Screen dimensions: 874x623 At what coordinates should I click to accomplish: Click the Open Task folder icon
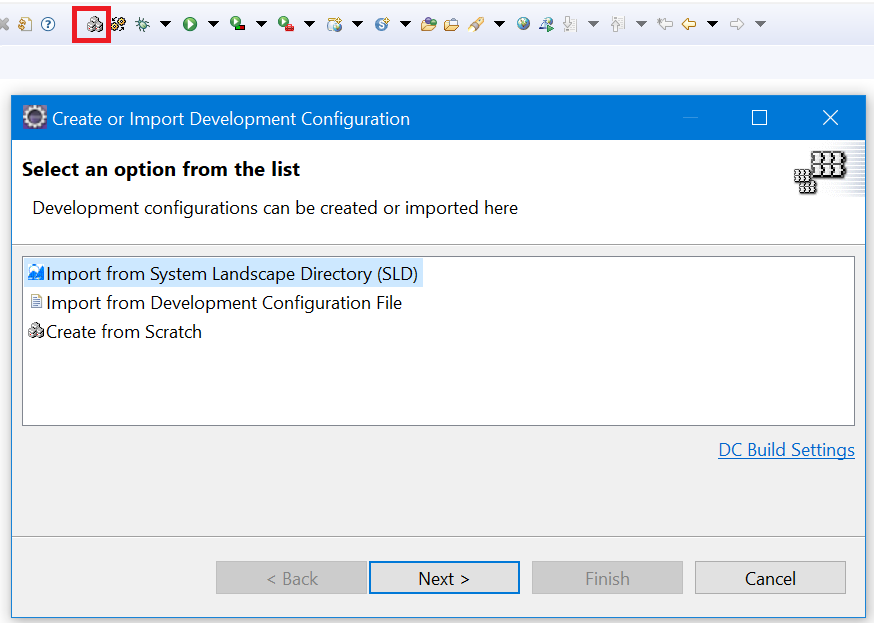[x=451, y=24]
